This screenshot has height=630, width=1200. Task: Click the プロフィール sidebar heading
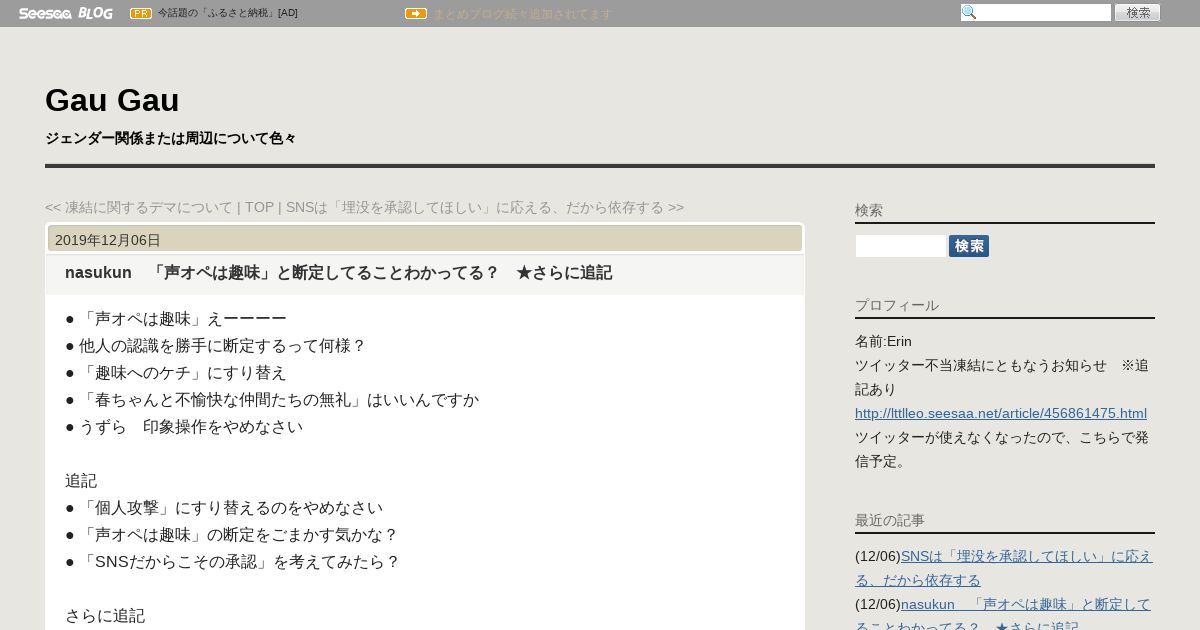click(x=897, y=305)
